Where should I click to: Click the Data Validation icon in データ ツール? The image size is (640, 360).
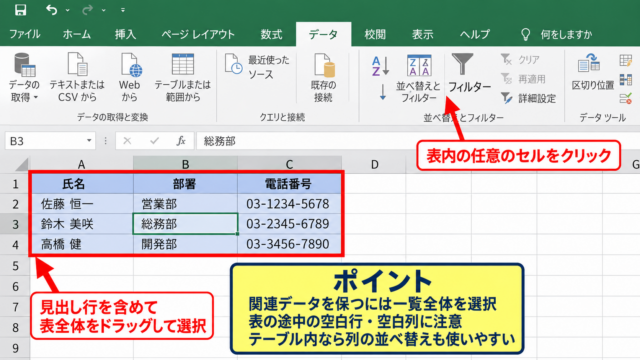click(x=625, y=98)
